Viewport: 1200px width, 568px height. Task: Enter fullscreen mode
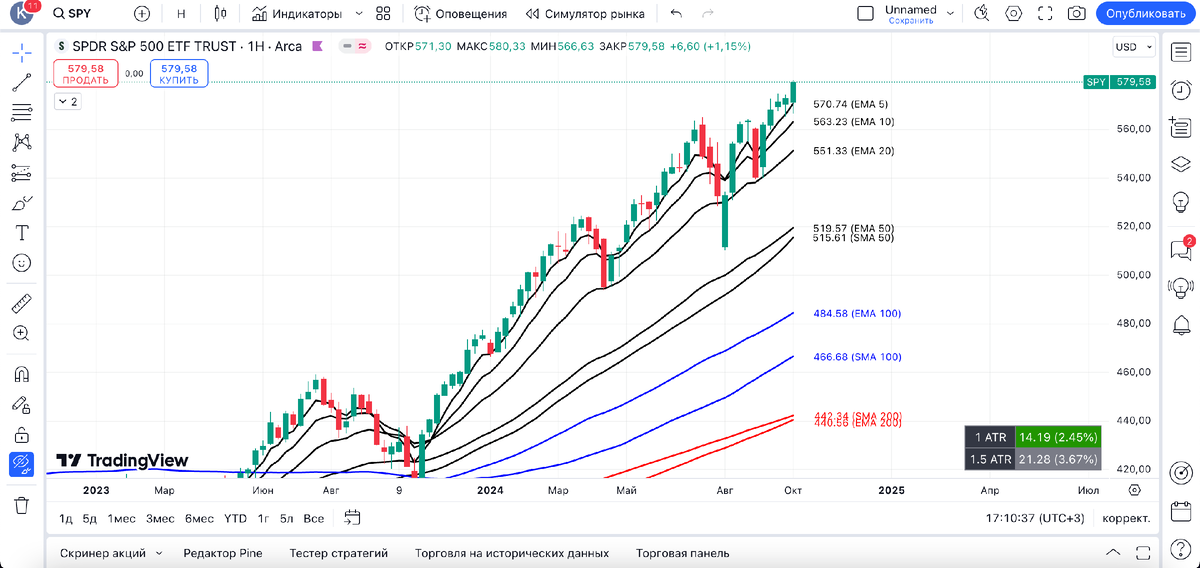tap(1045, 14)
